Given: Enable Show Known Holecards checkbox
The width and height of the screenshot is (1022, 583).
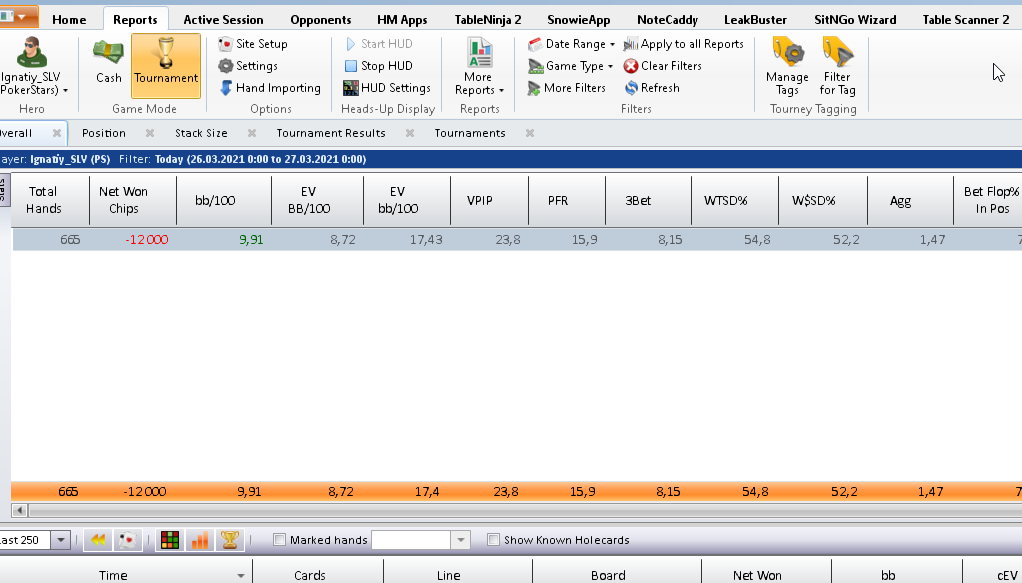Looking at the screenshot, I should click(493, 540).
